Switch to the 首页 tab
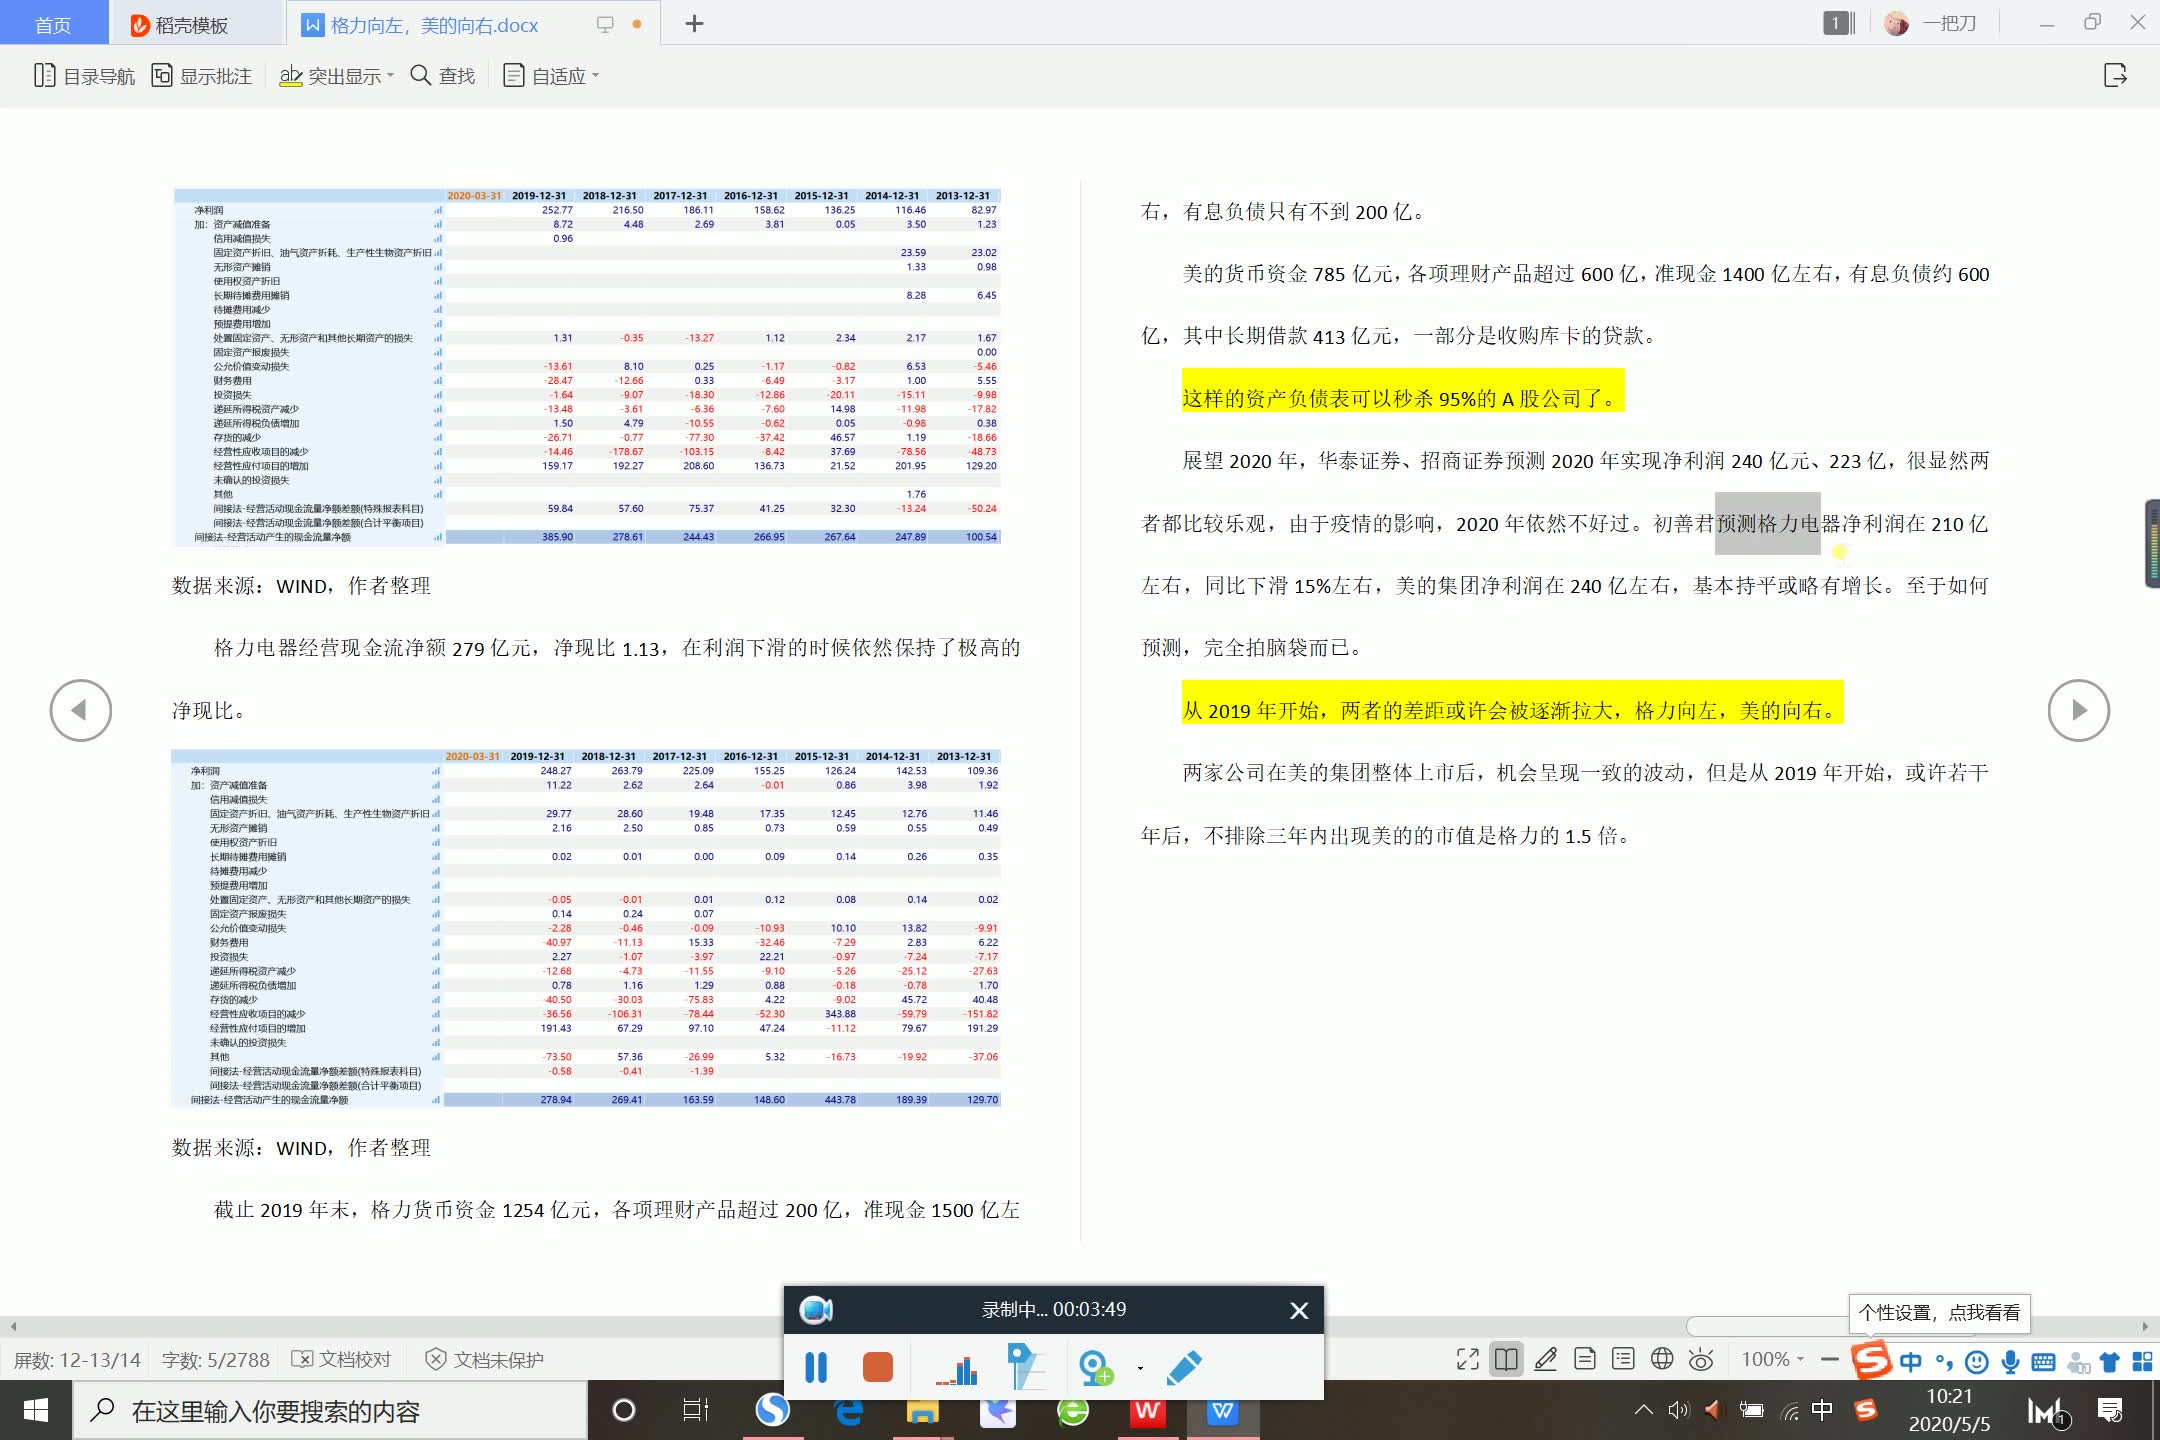Screen dimensions: 2160x1440 pos(53,24)
